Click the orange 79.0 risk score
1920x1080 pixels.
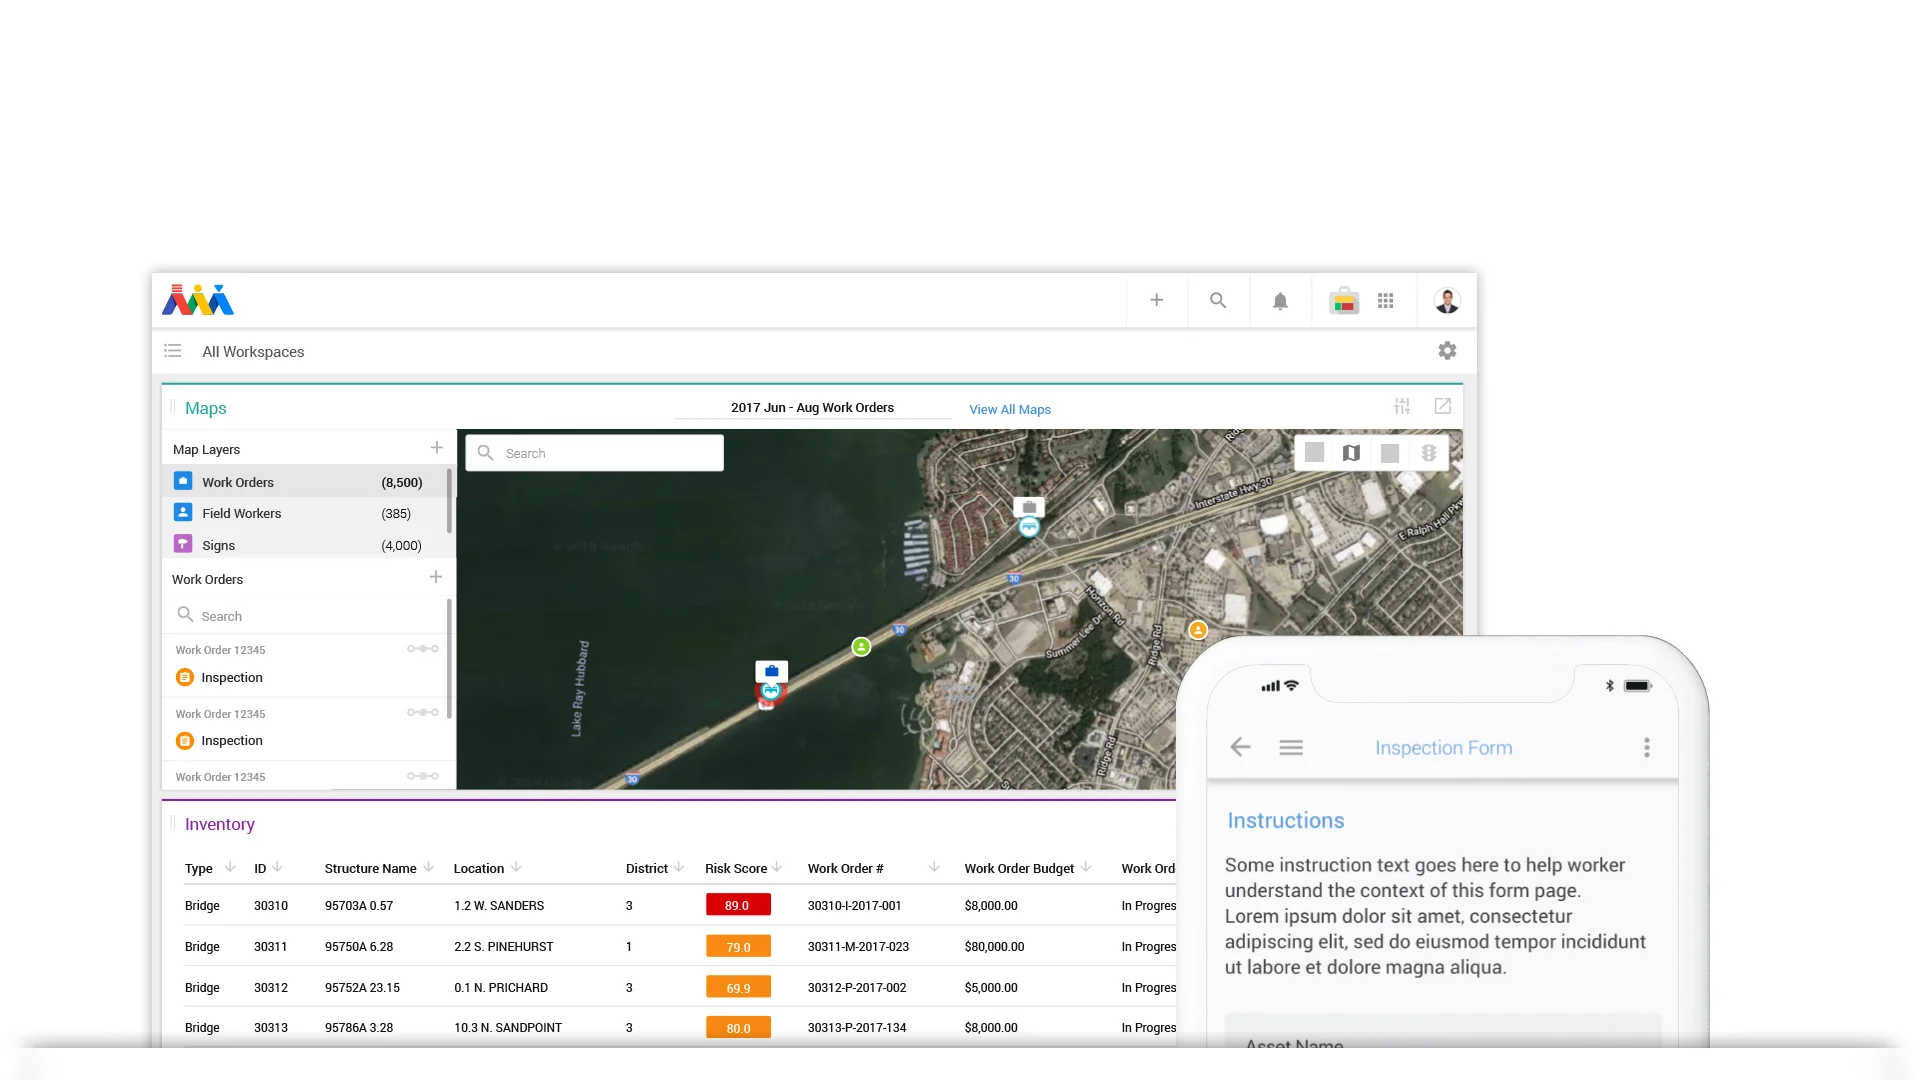738,946
